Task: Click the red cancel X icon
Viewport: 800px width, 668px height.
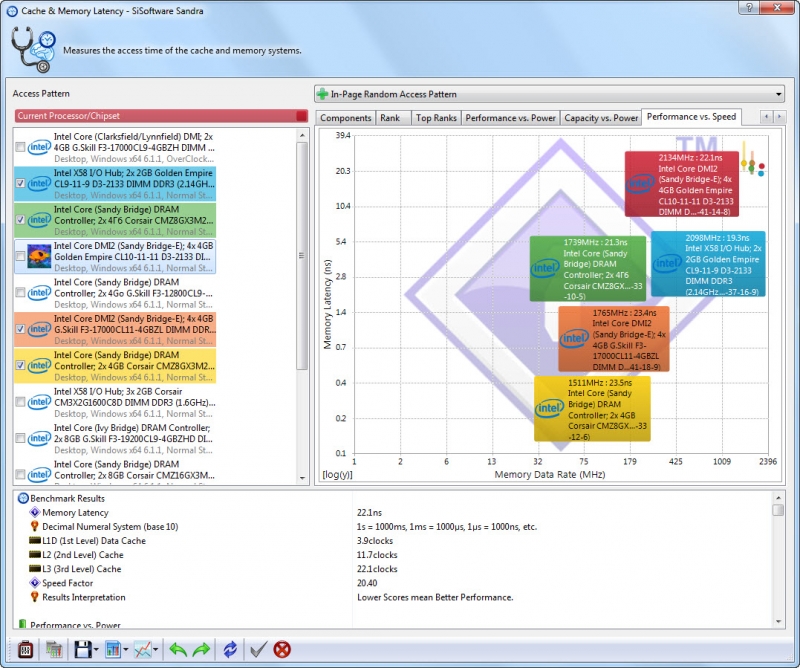Action: (282, 649)
